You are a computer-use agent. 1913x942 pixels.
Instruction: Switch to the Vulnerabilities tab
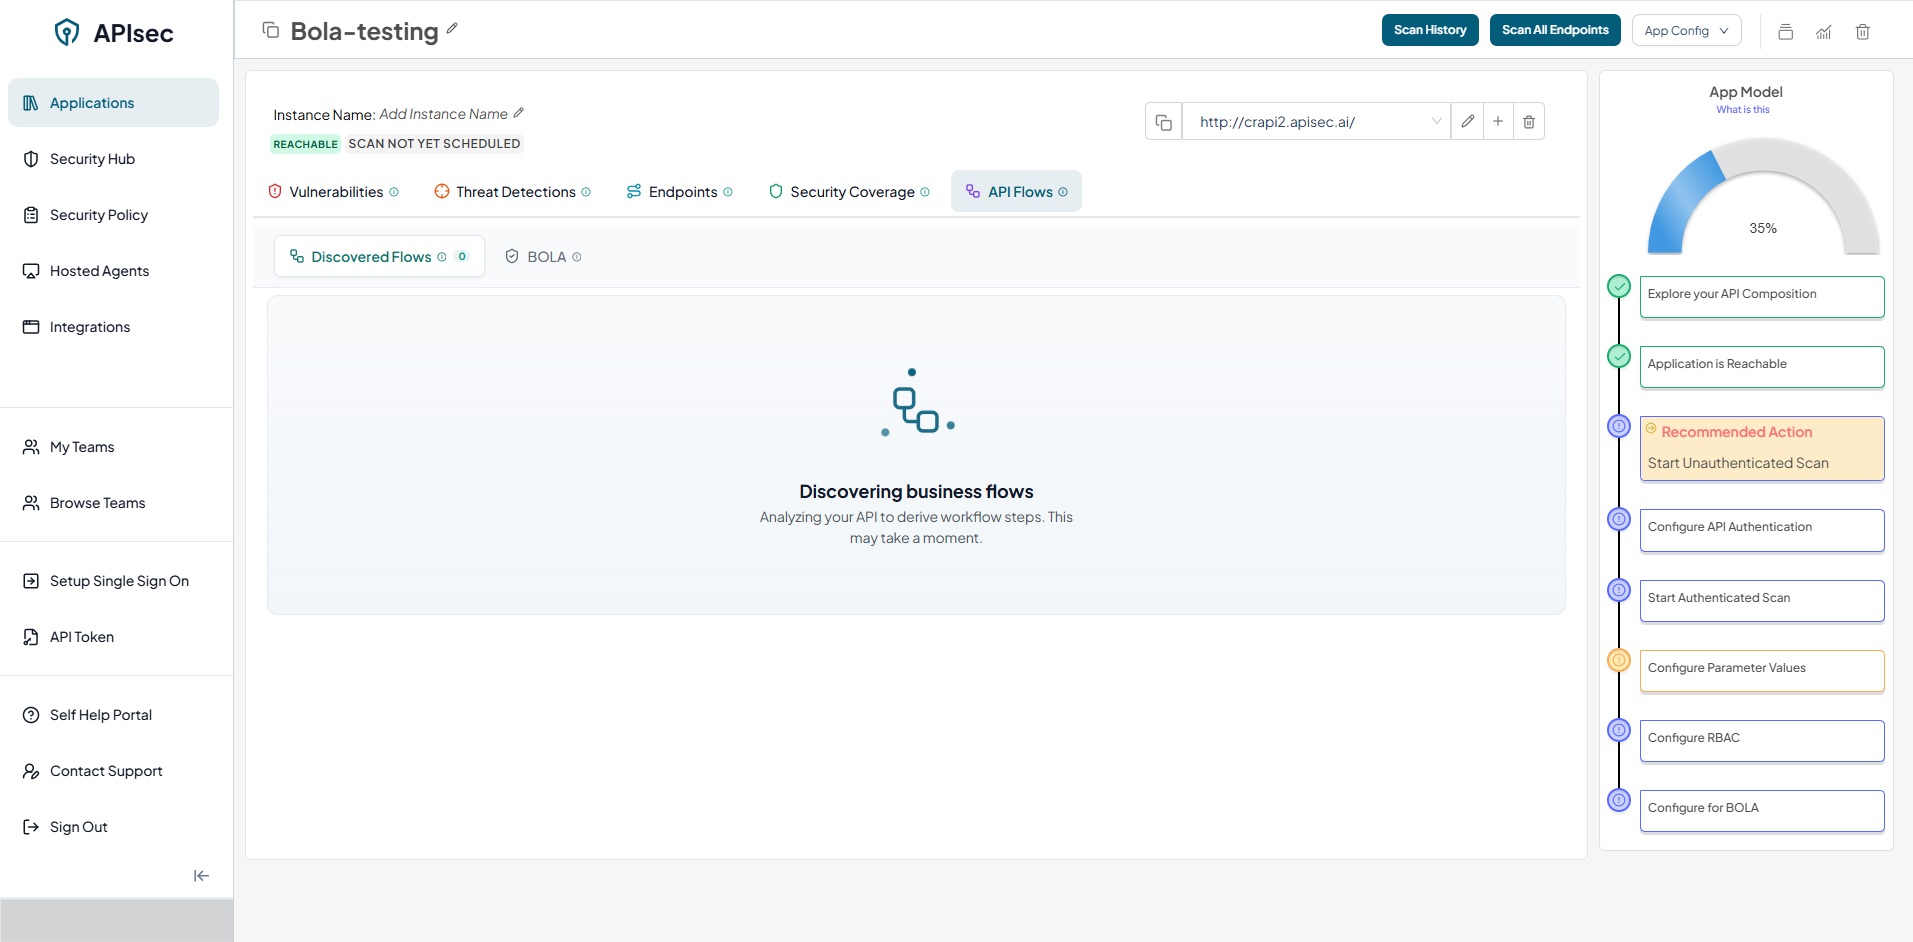tap(334, 192)
